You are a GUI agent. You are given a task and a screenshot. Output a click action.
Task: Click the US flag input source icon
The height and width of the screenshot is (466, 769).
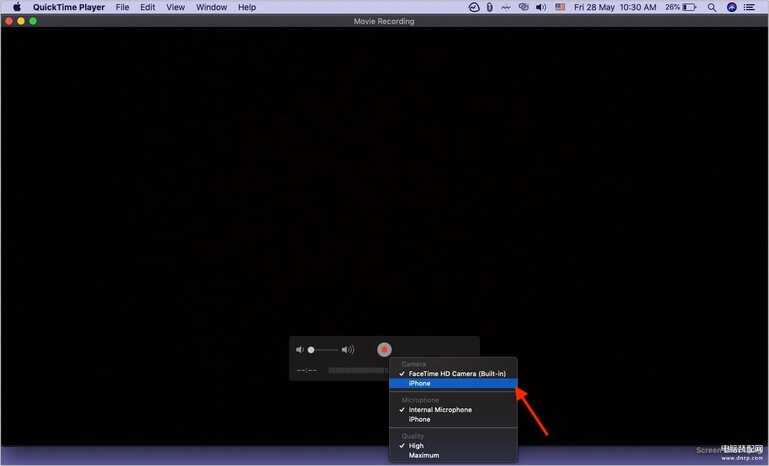tap(560, 7)
